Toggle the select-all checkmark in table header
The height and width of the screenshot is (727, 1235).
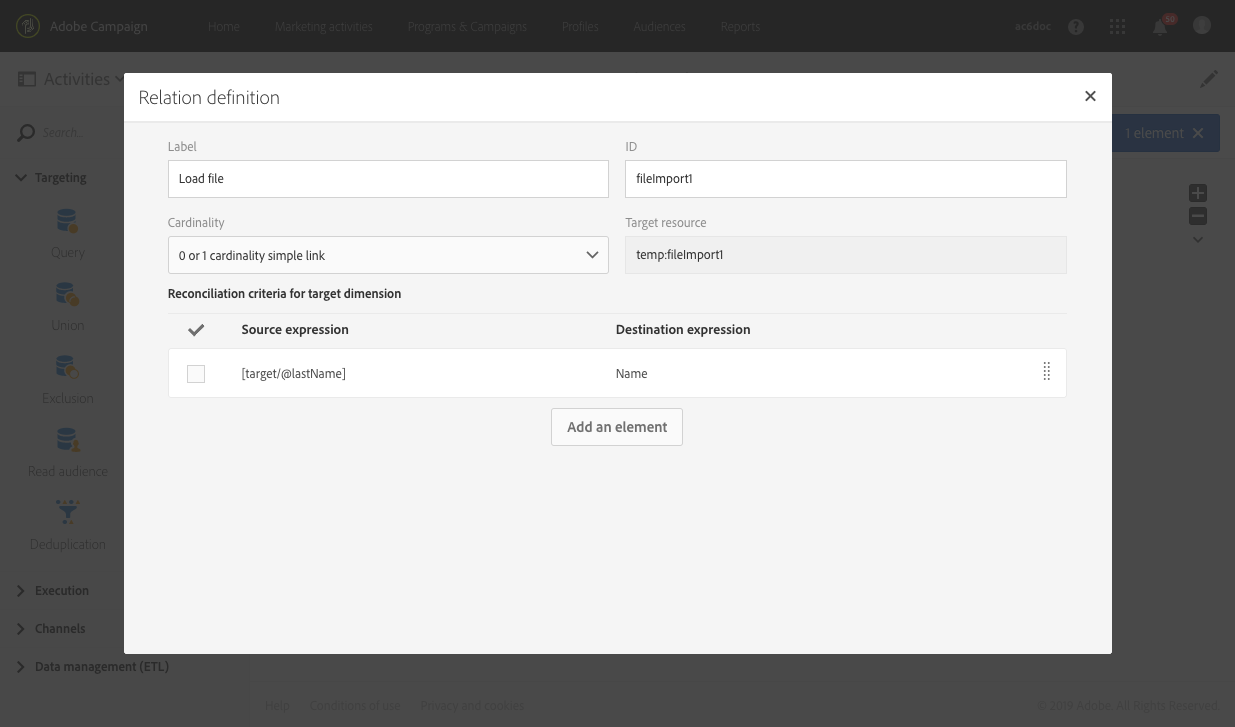click(x=196, y=330)
